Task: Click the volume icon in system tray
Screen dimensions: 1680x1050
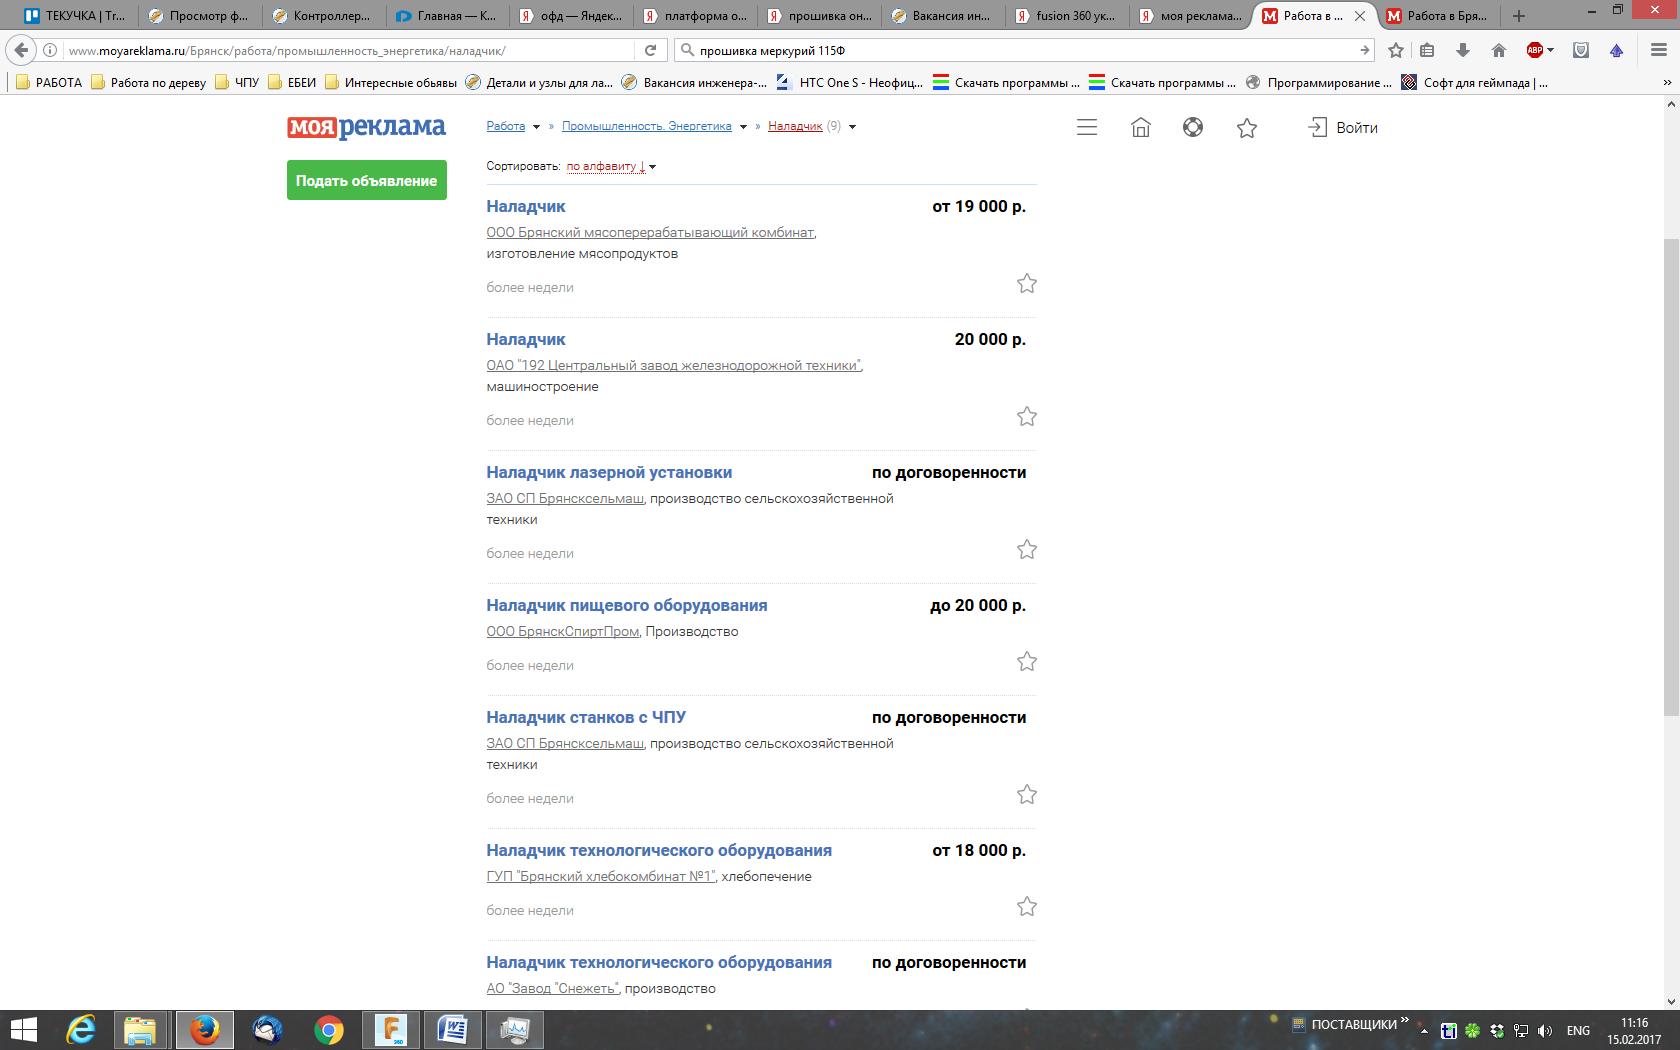Action: pyautogui.click(x=1545, y=1031)
